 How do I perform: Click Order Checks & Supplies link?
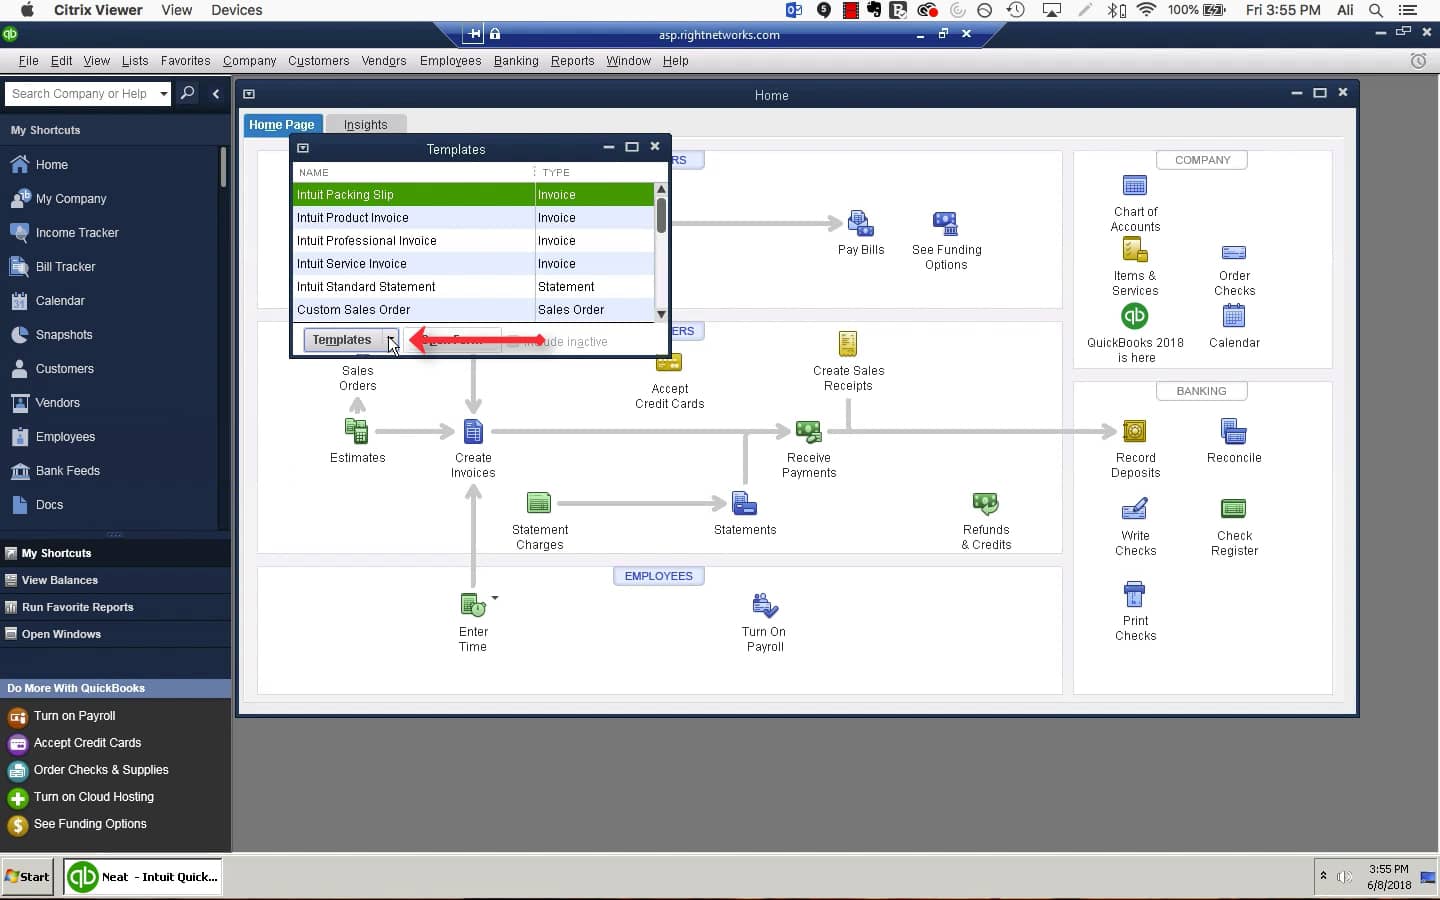[x=101, y=770]
